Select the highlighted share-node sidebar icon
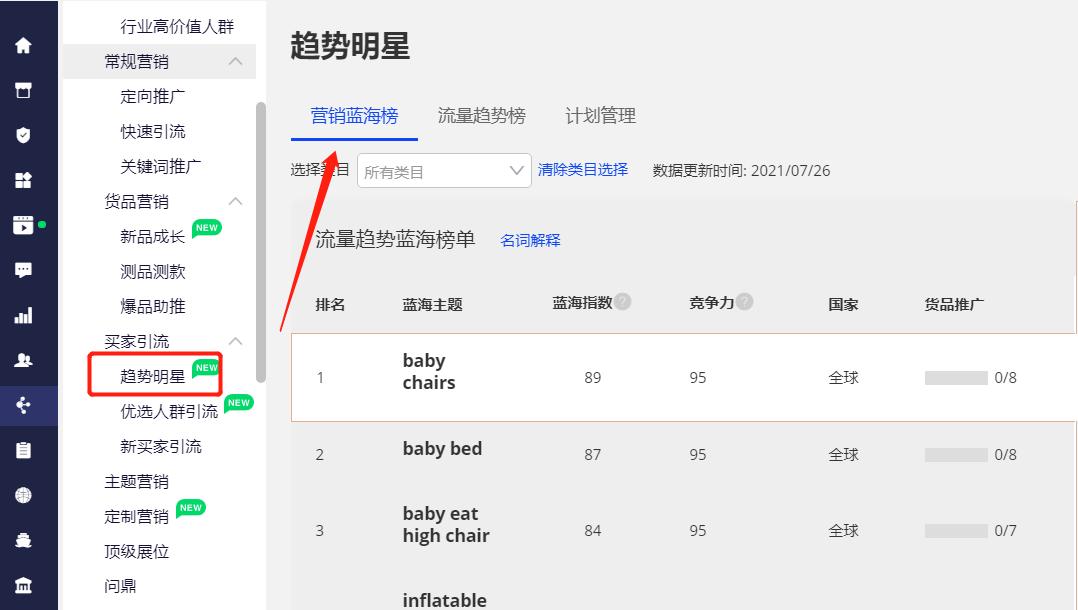The height and width of the screenshot is (610, 1078). tap(22, 405)
